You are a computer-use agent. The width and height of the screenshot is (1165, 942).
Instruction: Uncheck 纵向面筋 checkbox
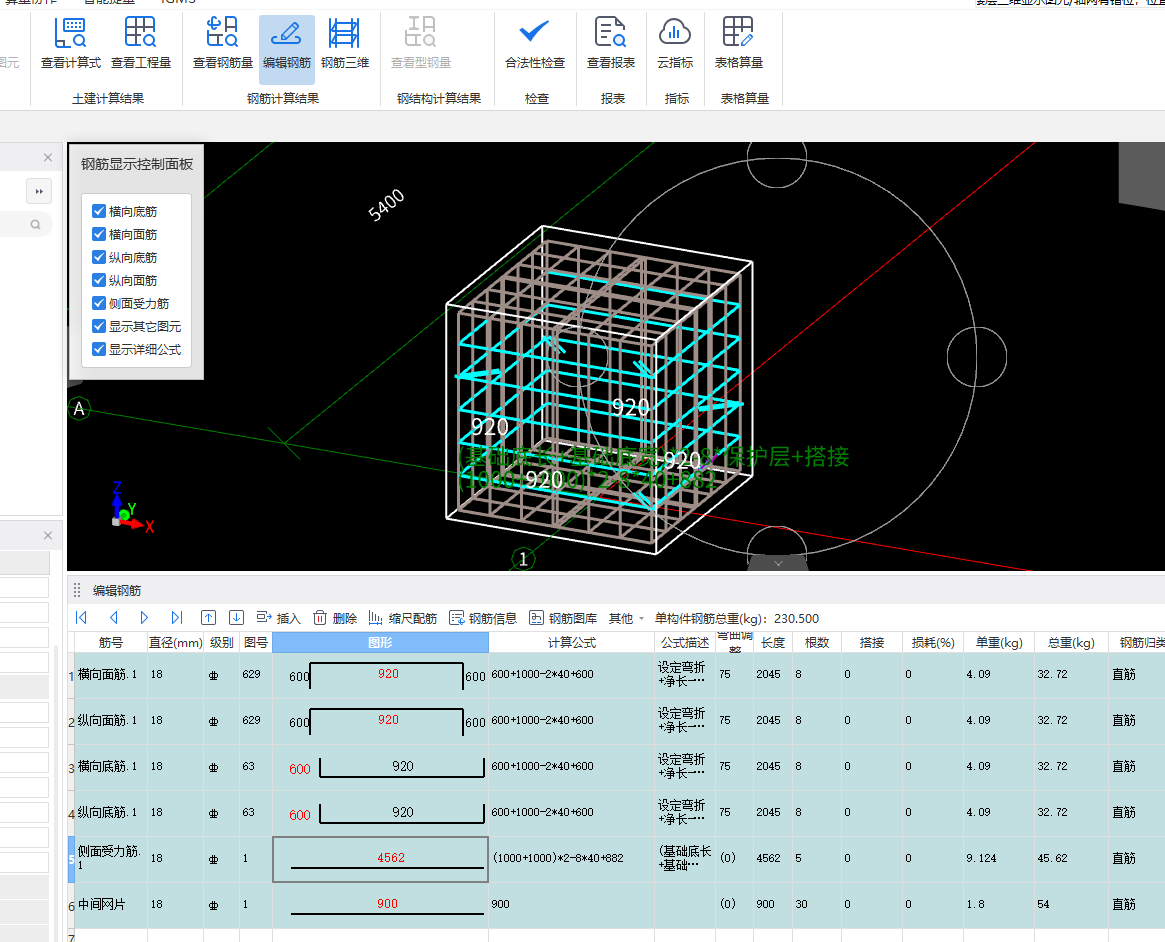pyautogui.click(x=99, y=280)
